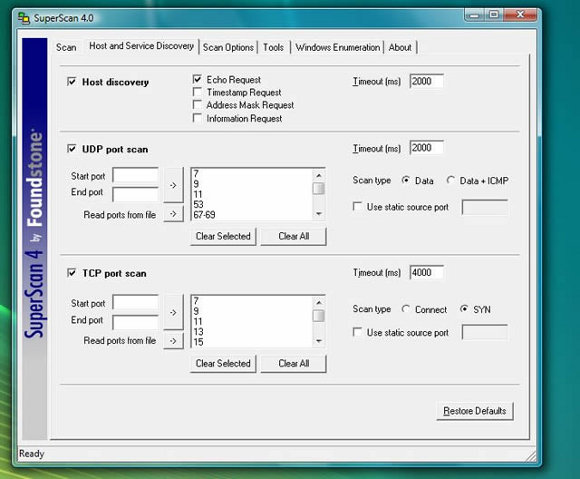The image size is (580, 479).
Task: Switch to the Tools tab
Action: pos(273,47)
